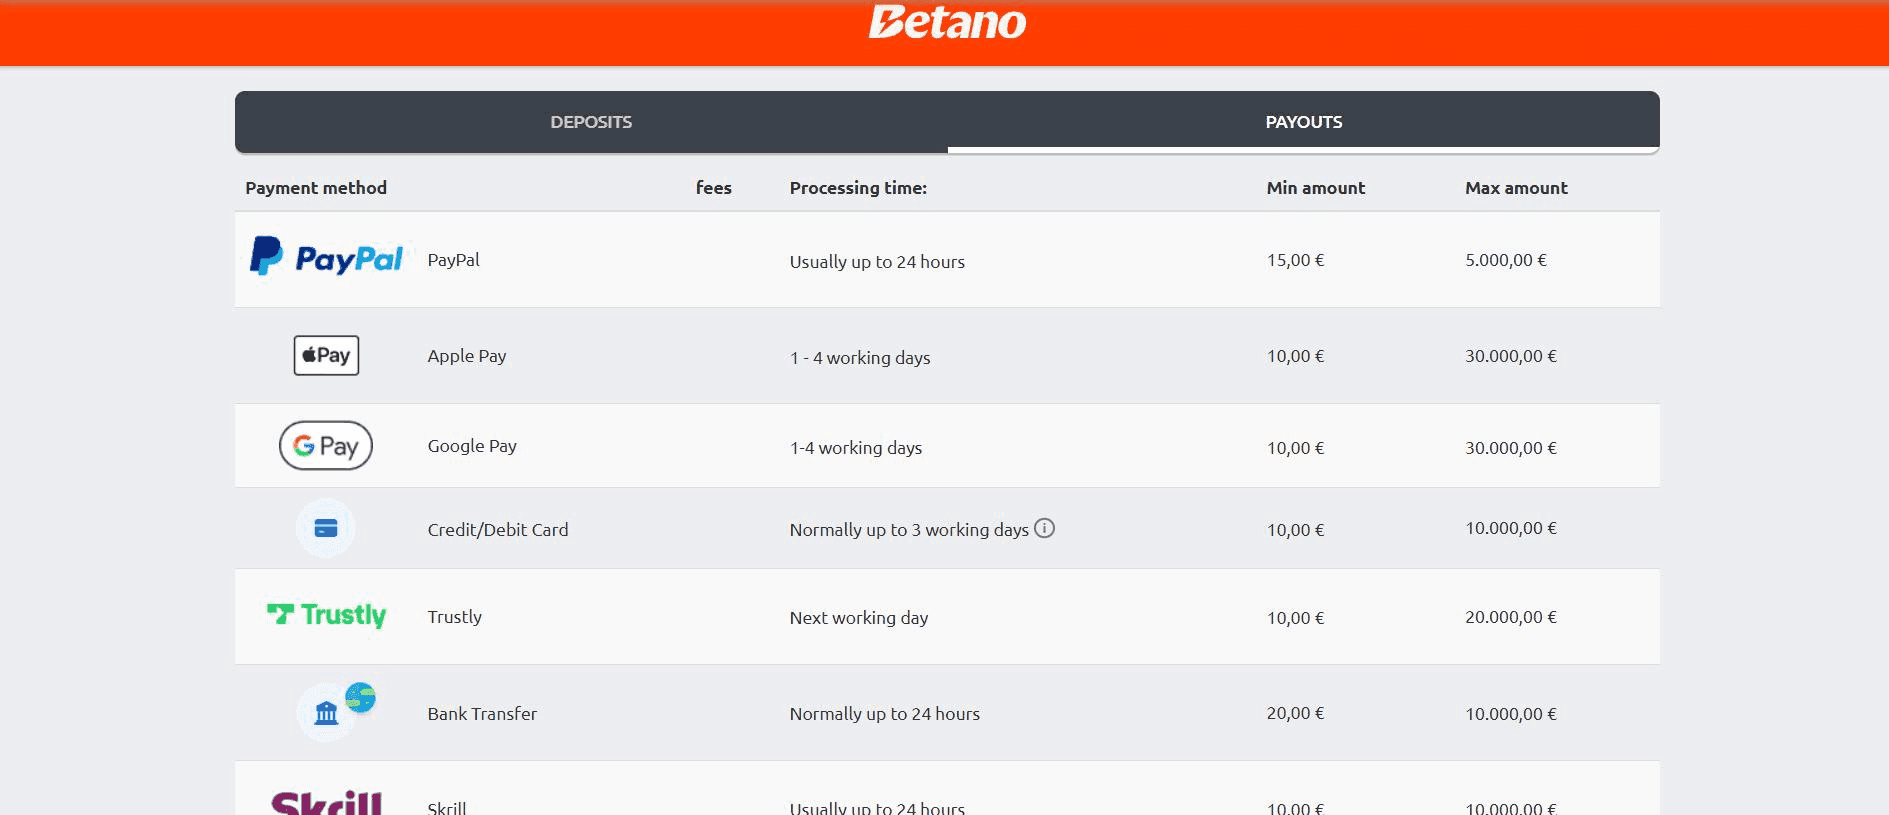Click the Max amount column header
The image size is (1889, 815).
coord(1516,188)
